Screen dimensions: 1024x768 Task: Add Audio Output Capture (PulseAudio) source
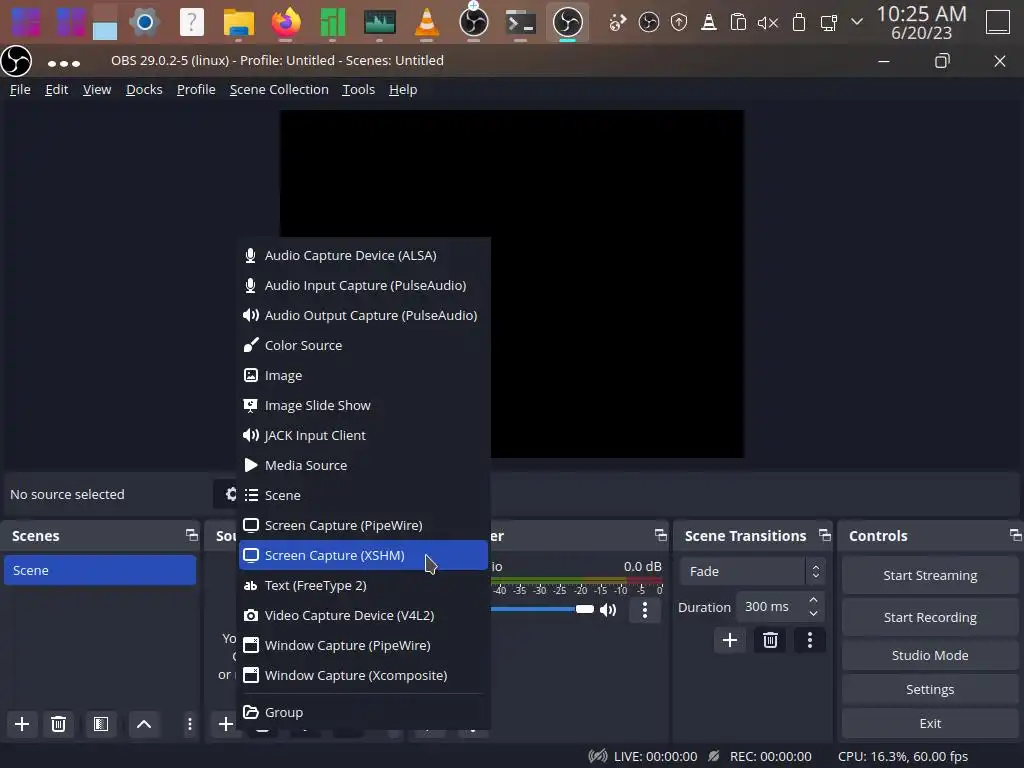coord(363,315)
